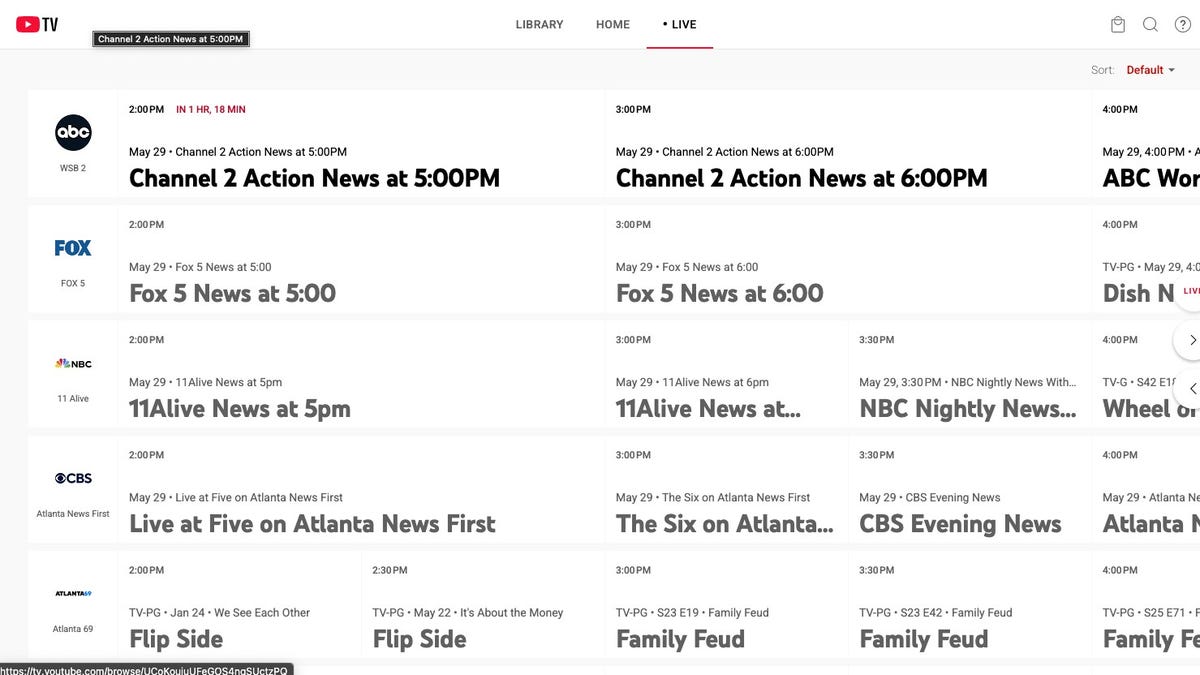1200x675 pixels.
Task: Select the CBS Evening News program
Action: pyautogui.click(x=960, y=524)
